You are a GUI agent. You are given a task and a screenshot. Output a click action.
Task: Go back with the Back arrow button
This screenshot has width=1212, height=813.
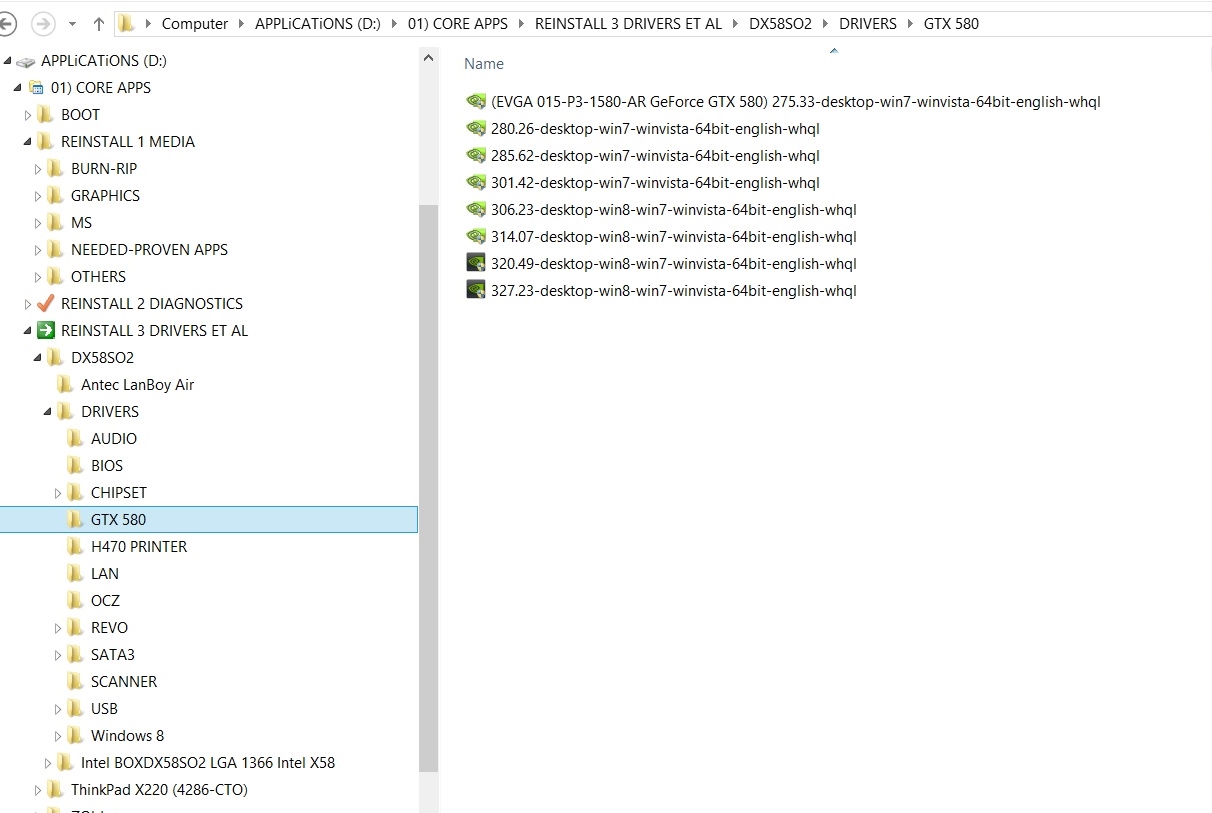[x=5, y=23]
